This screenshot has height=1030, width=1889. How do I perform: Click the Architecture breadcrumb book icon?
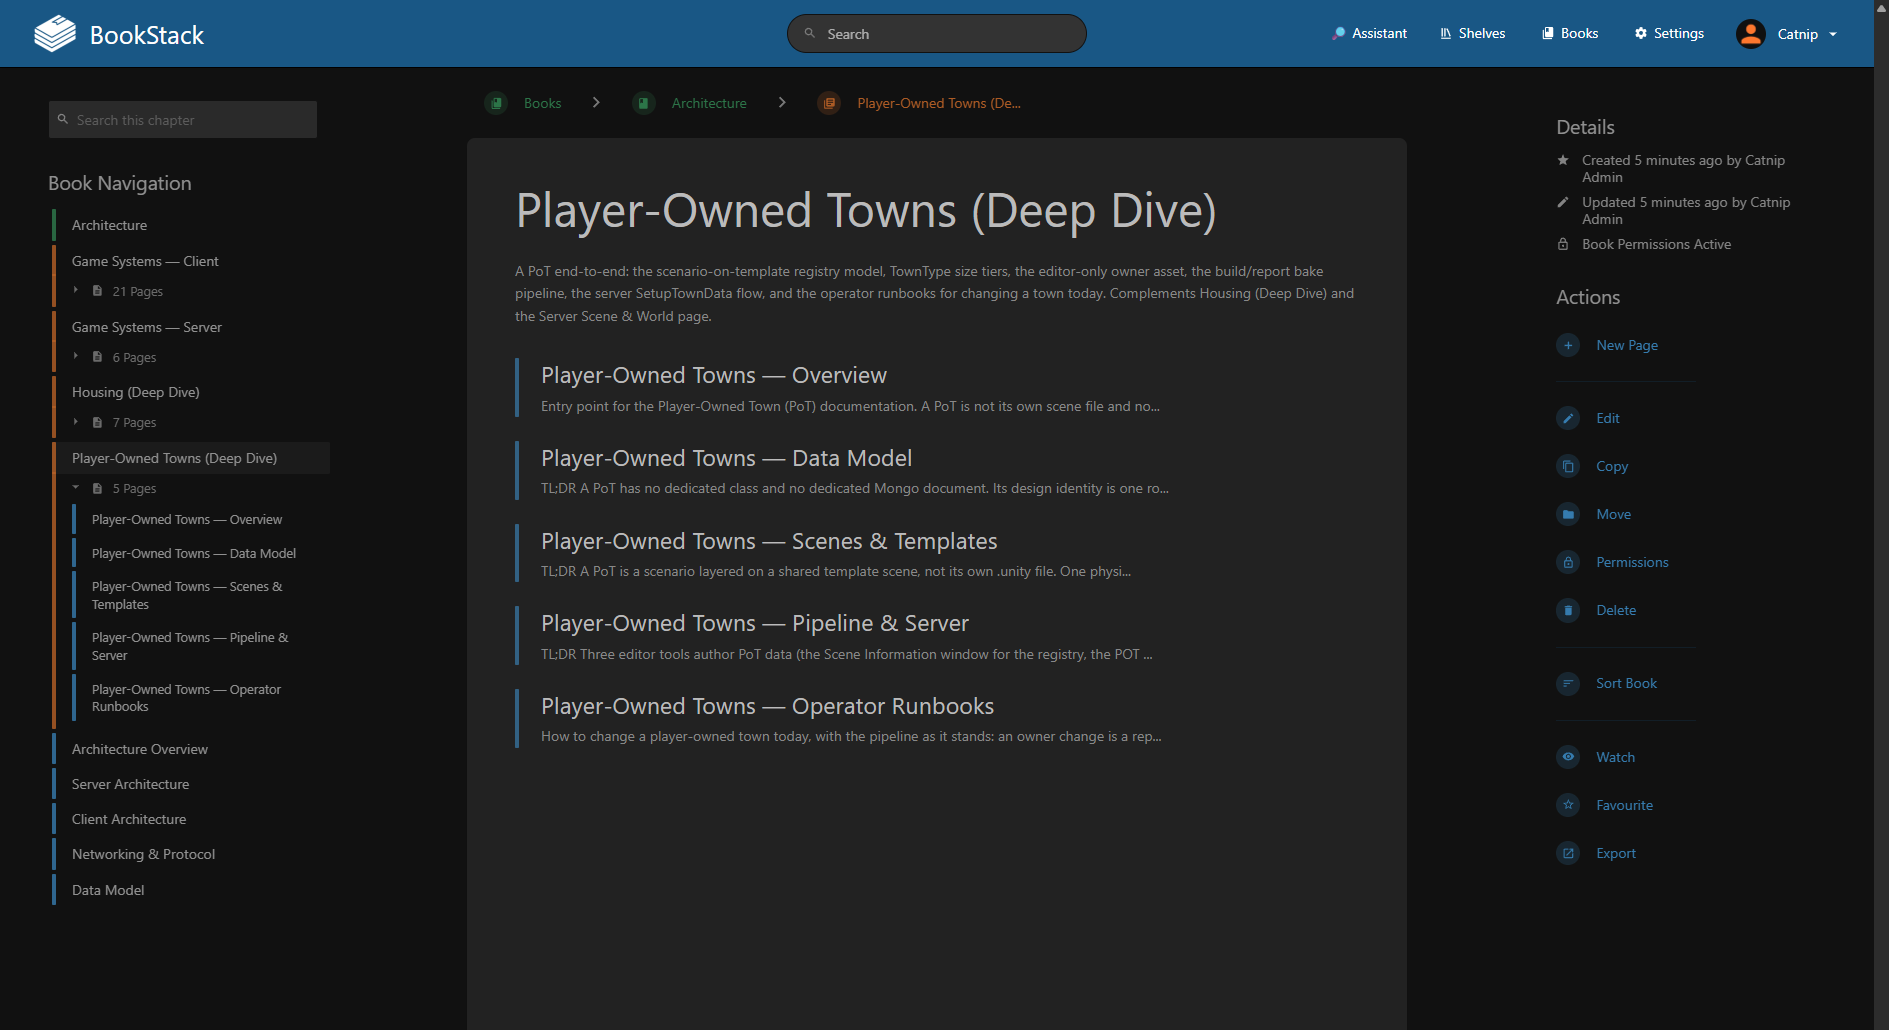pos(644,103)
